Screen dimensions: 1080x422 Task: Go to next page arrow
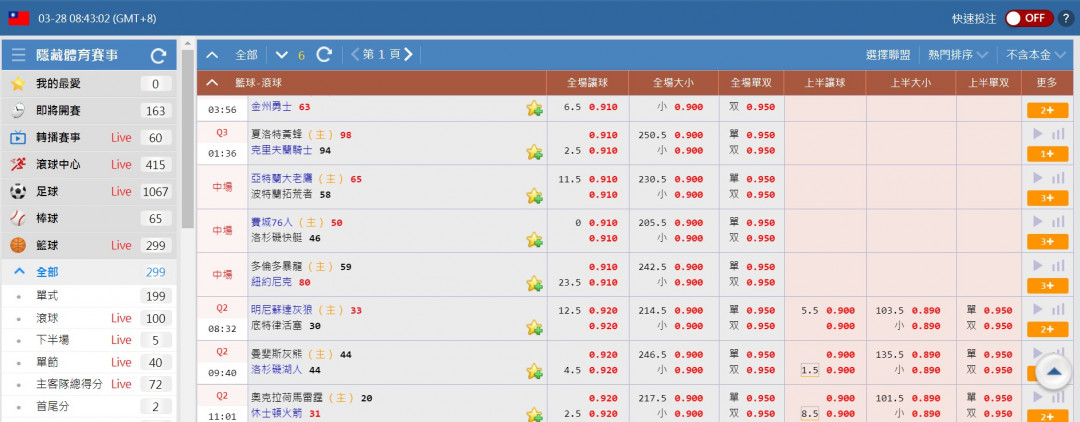pyautogui.click(x=408, y=54)
